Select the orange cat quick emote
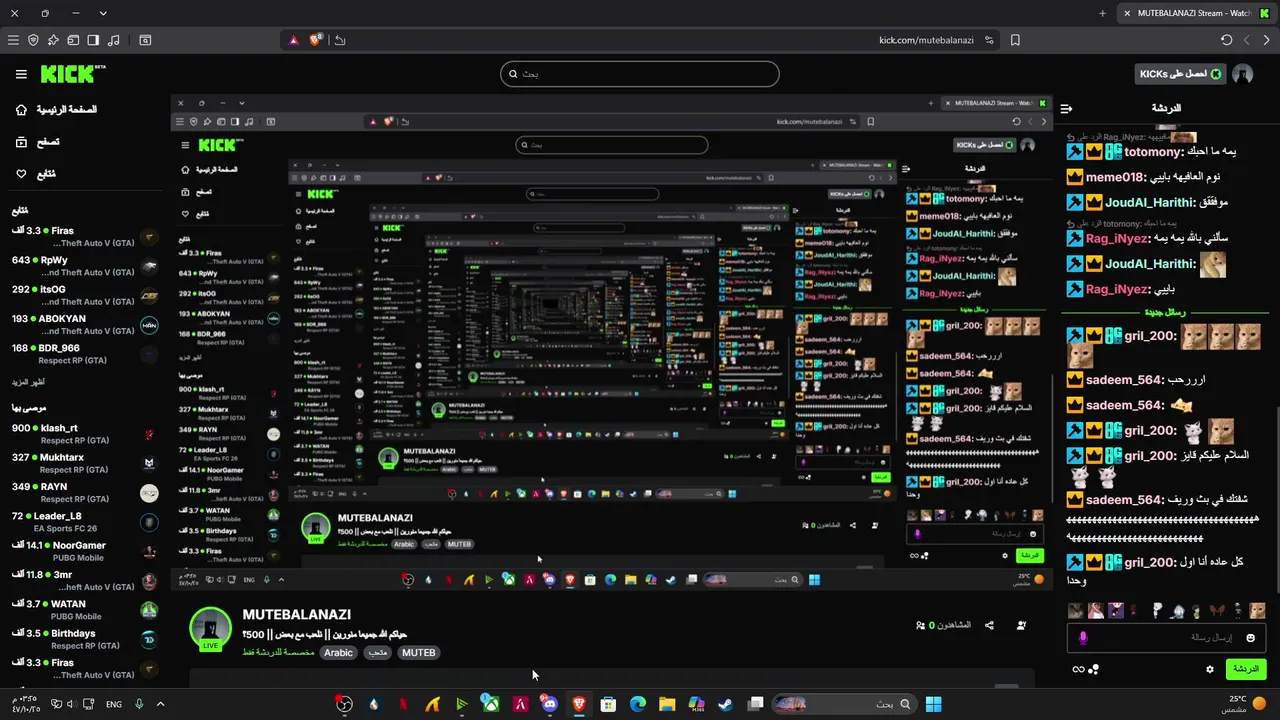This screenshot has height=720, width=1280. click(x=1257, y=610)
